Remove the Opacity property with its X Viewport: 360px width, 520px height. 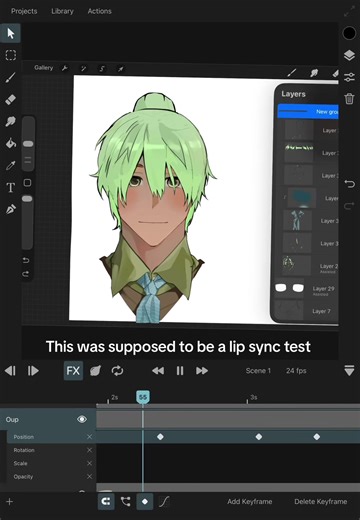coord(89,477)
